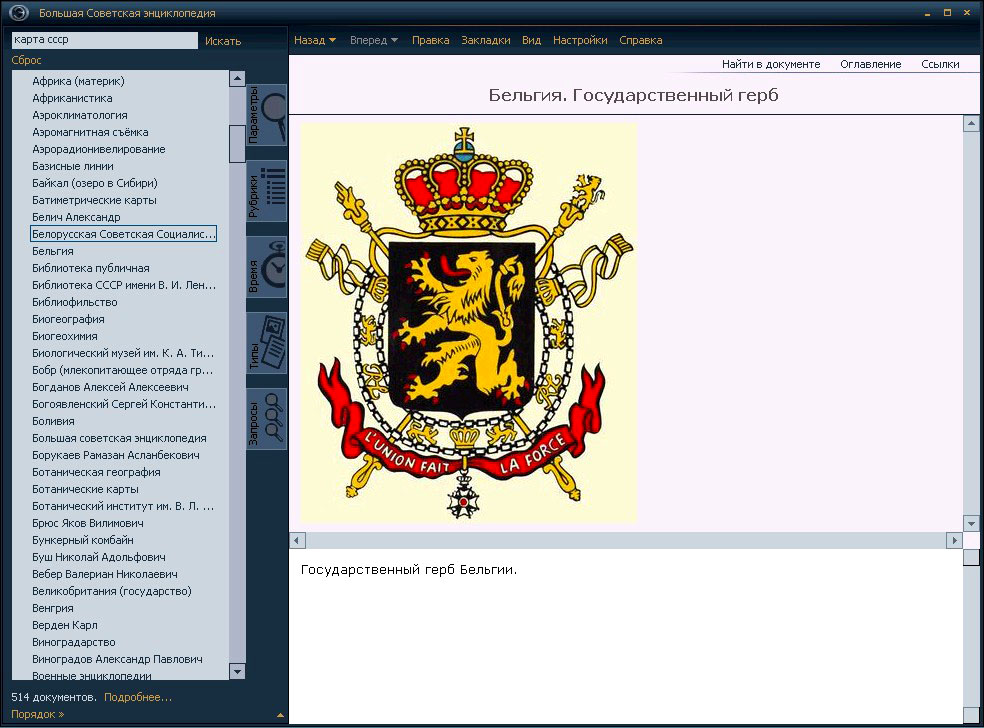Click the down arrow of the article list scrollbar
The image size is (984, 728).
pos(237,672)
